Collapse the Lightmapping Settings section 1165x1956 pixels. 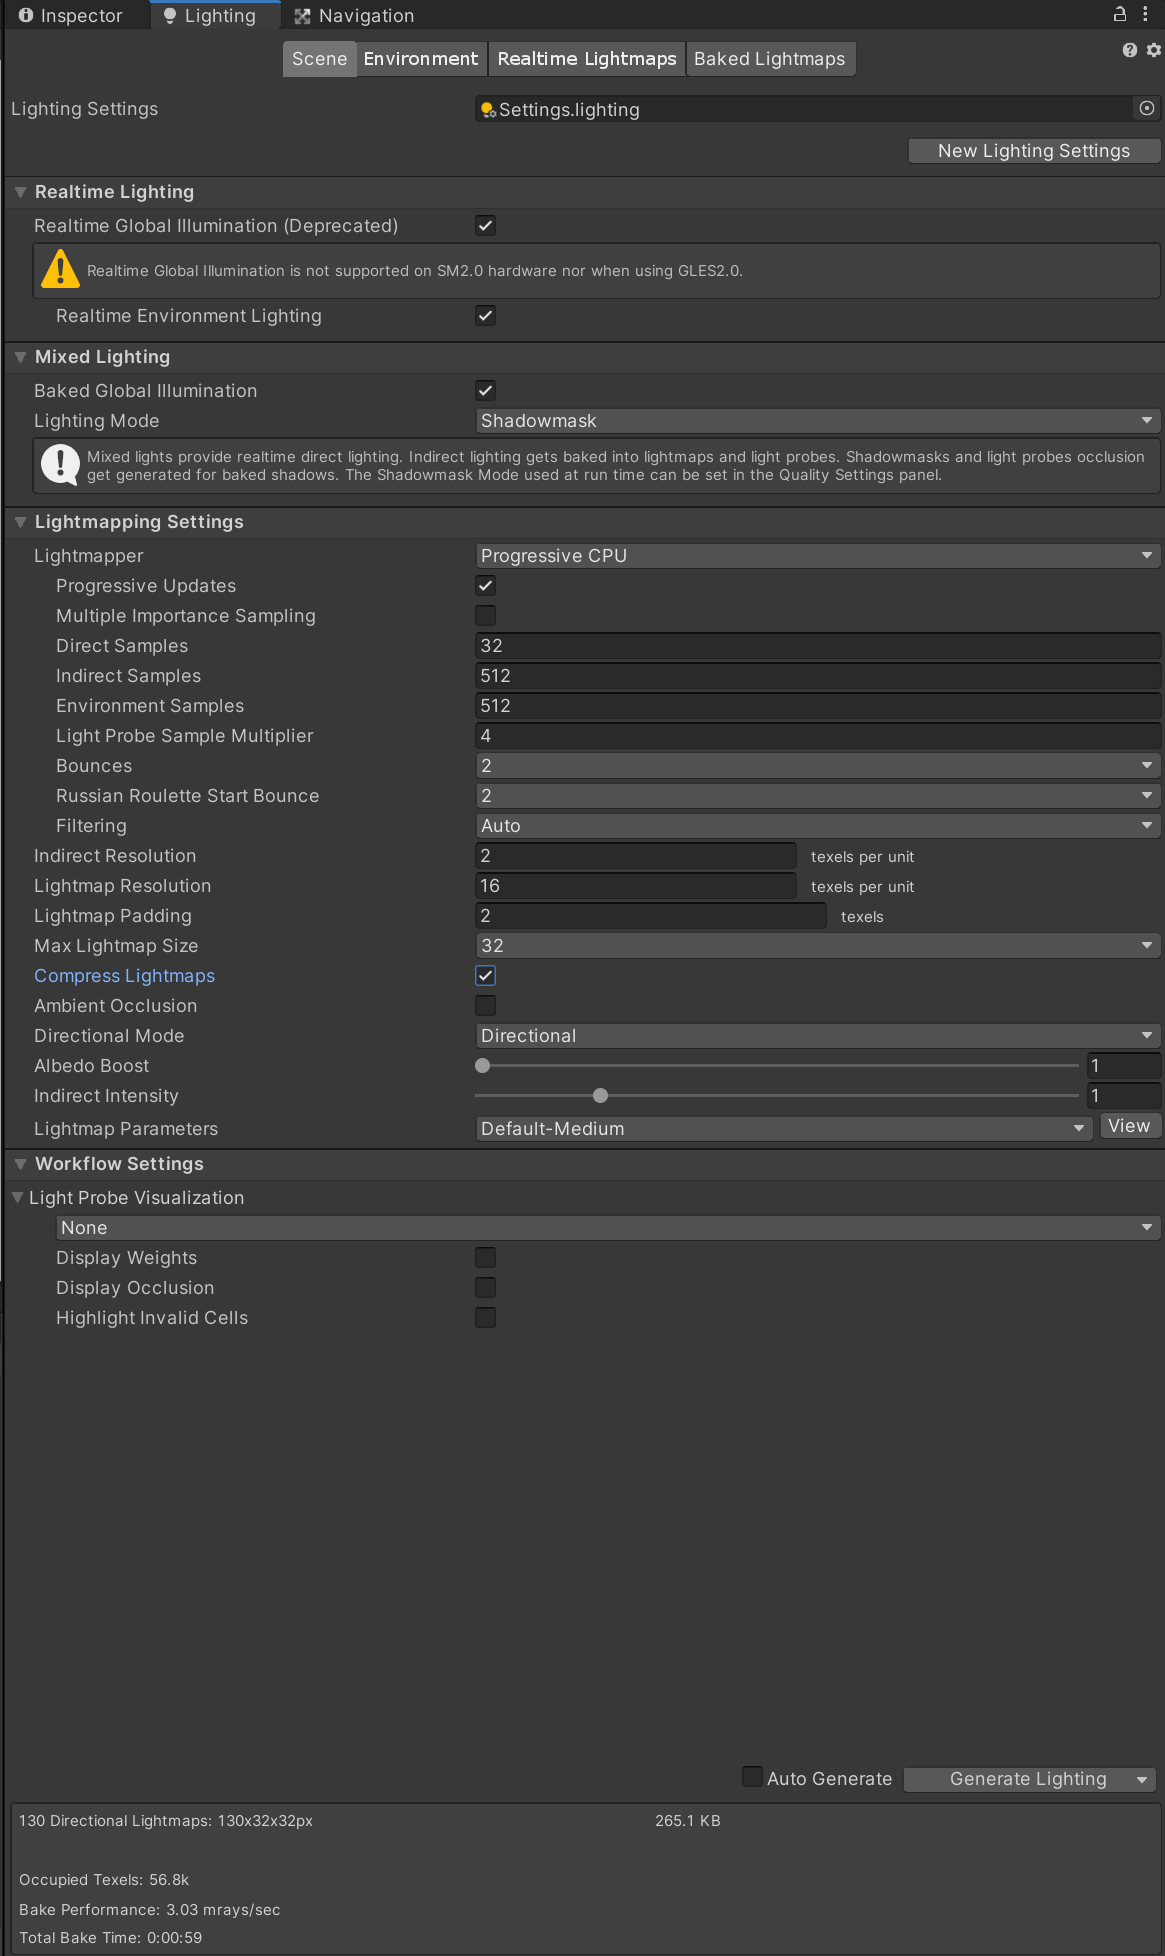tap(20, 522)
